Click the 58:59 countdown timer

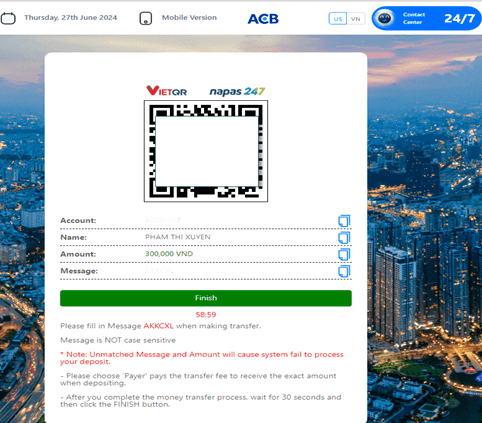(x=206, y=314)
